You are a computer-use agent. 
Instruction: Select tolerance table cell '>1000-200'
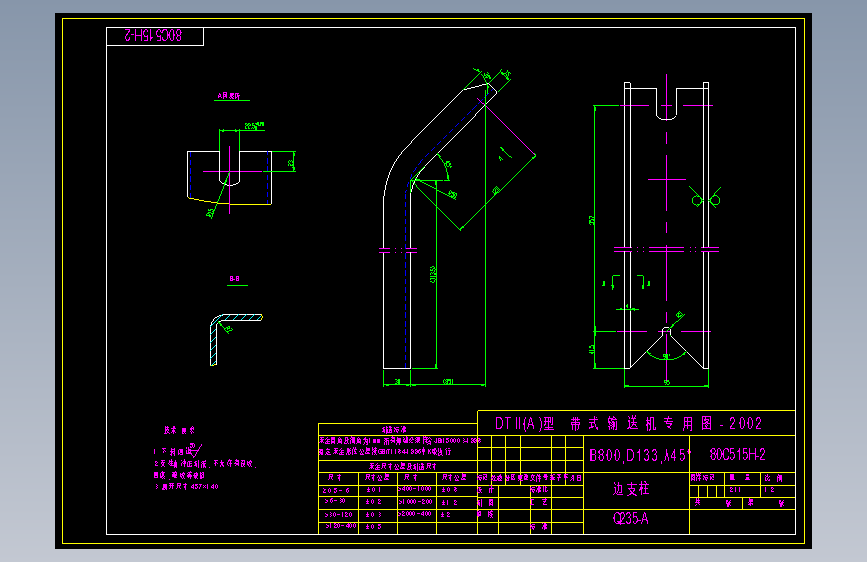coord(415,502)
